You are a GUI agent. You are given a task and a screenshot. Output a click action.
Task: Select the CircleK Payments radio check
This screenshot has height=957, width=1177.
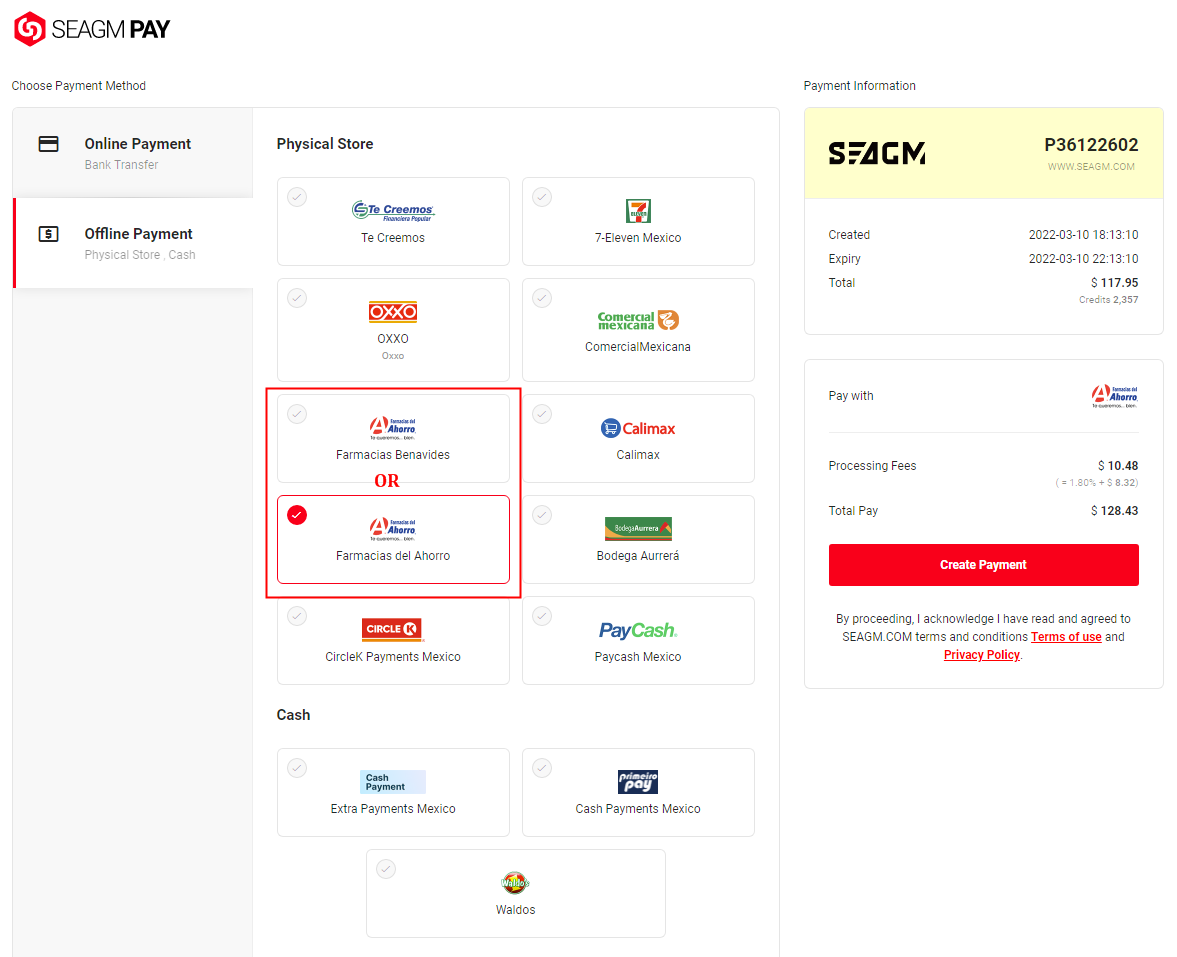point(297,616)
